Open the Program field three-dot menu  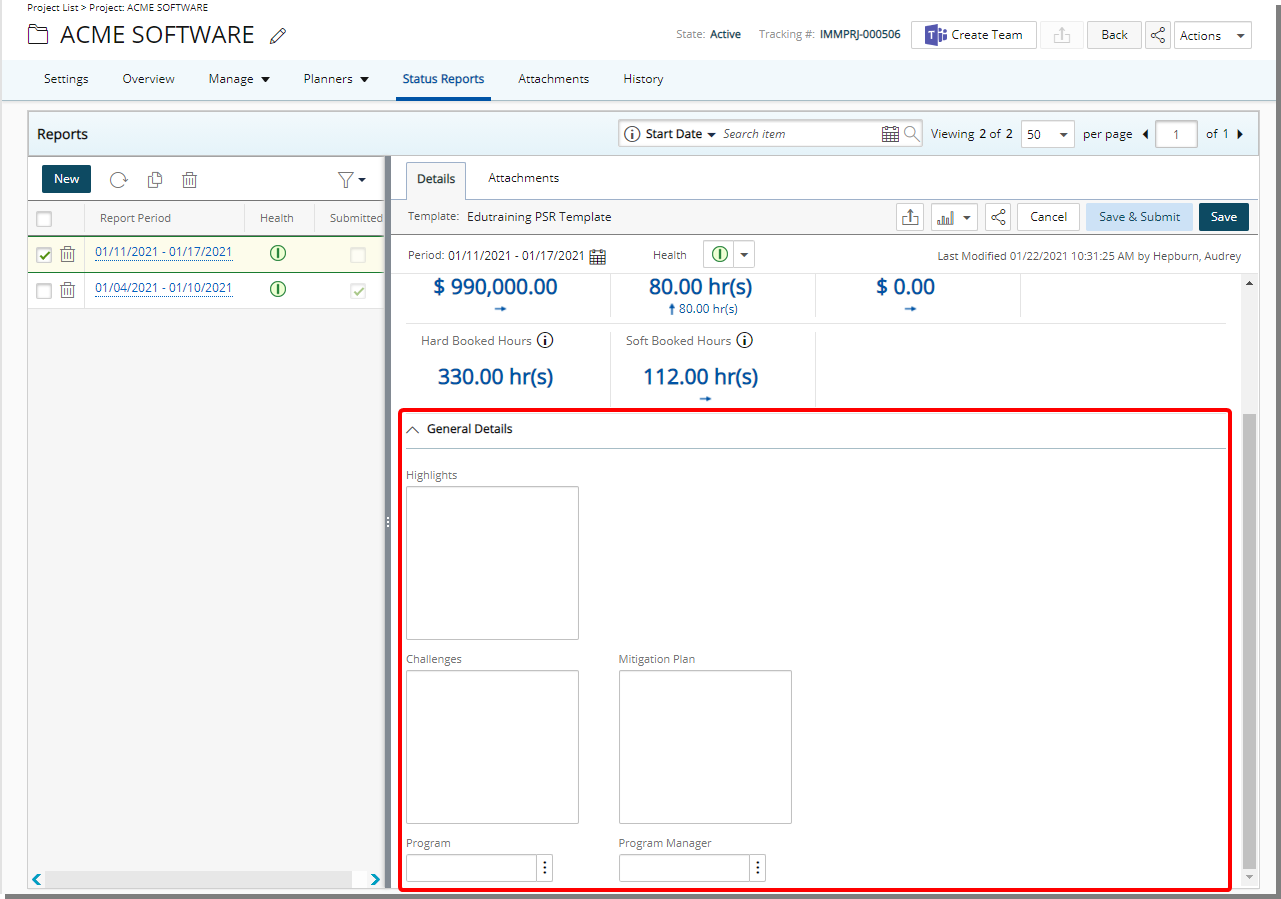(x=544, y=868)
